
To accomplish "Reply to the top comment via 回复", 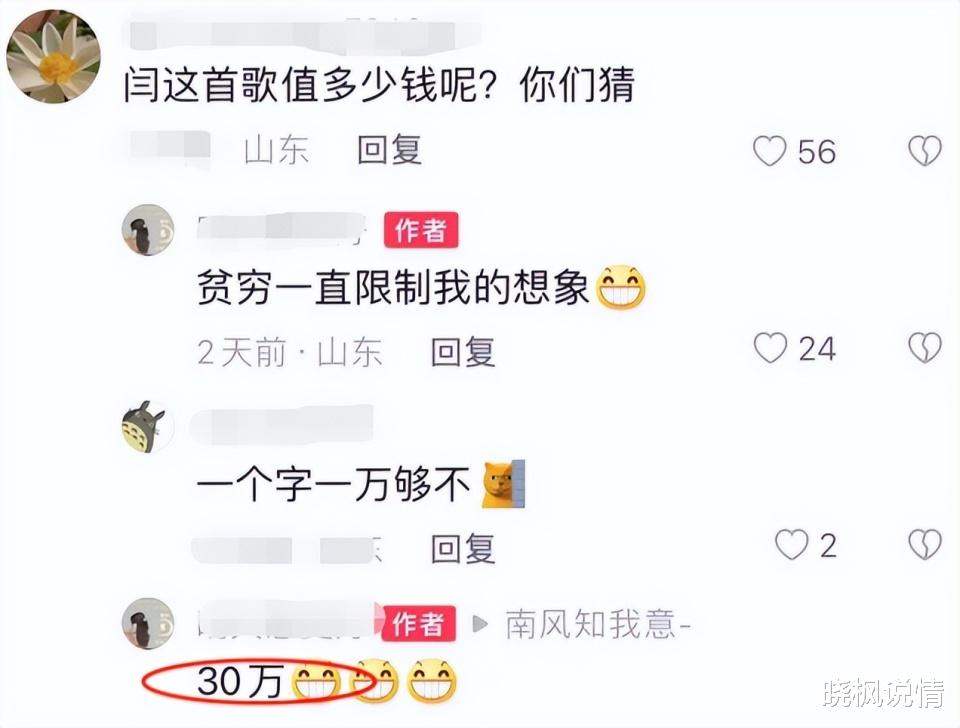I will click(x=389, y=149).
